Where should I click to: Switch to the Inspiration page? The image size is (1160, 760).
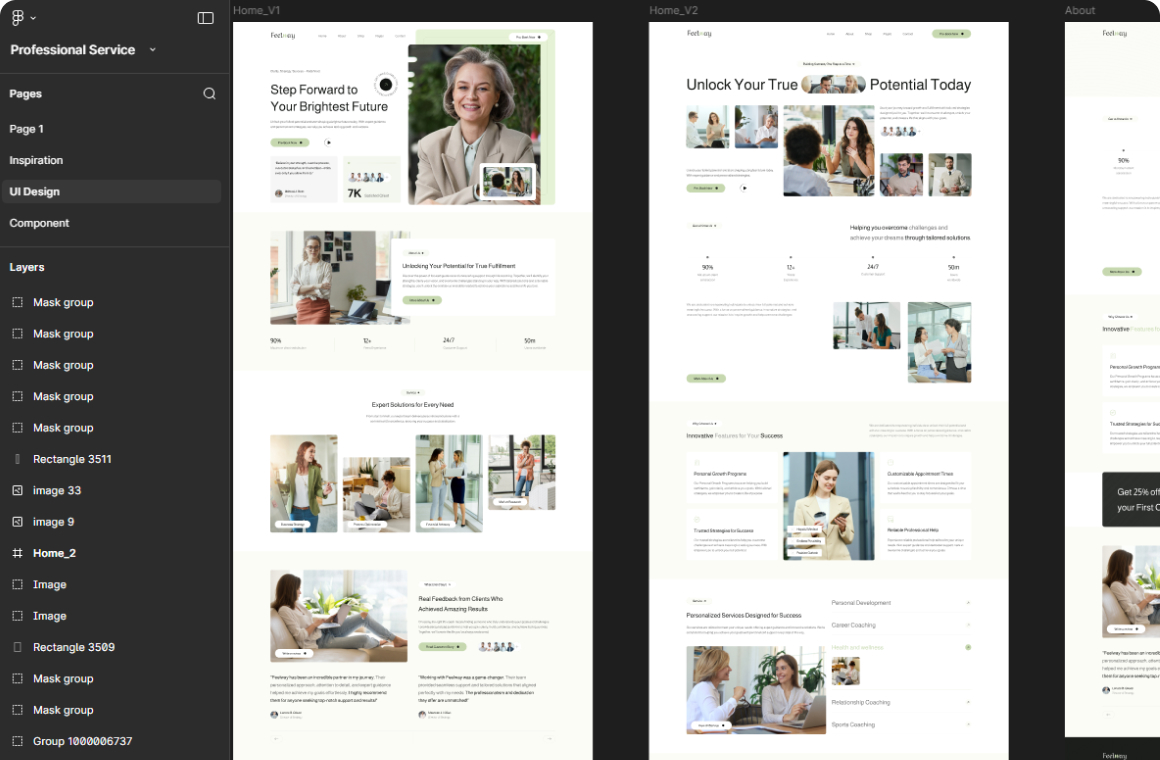(37, 160)
